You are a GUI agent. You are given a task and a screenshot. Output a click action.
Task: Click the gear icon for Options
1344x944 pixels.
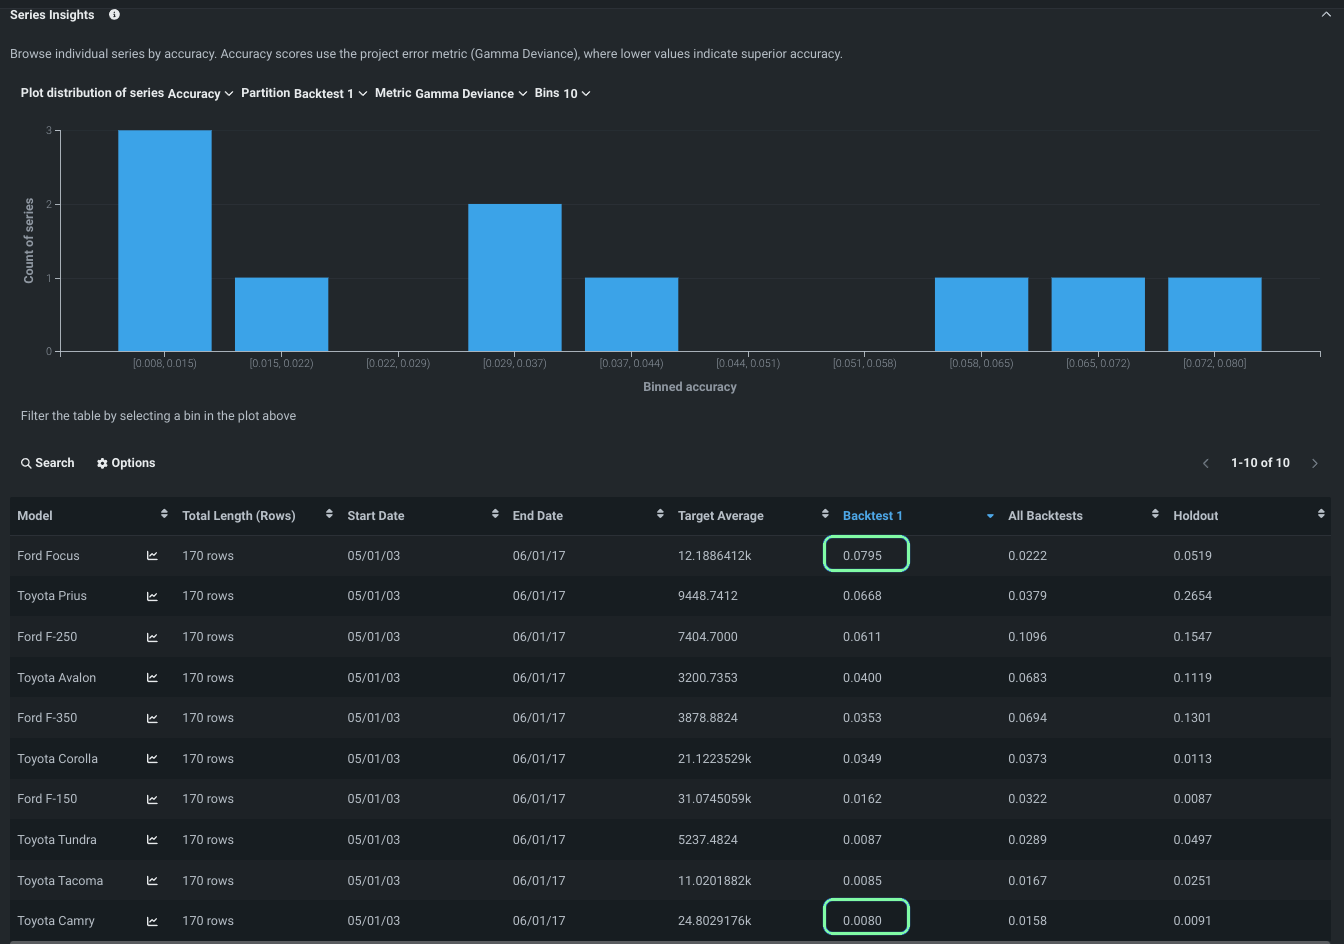coord(102,463)
